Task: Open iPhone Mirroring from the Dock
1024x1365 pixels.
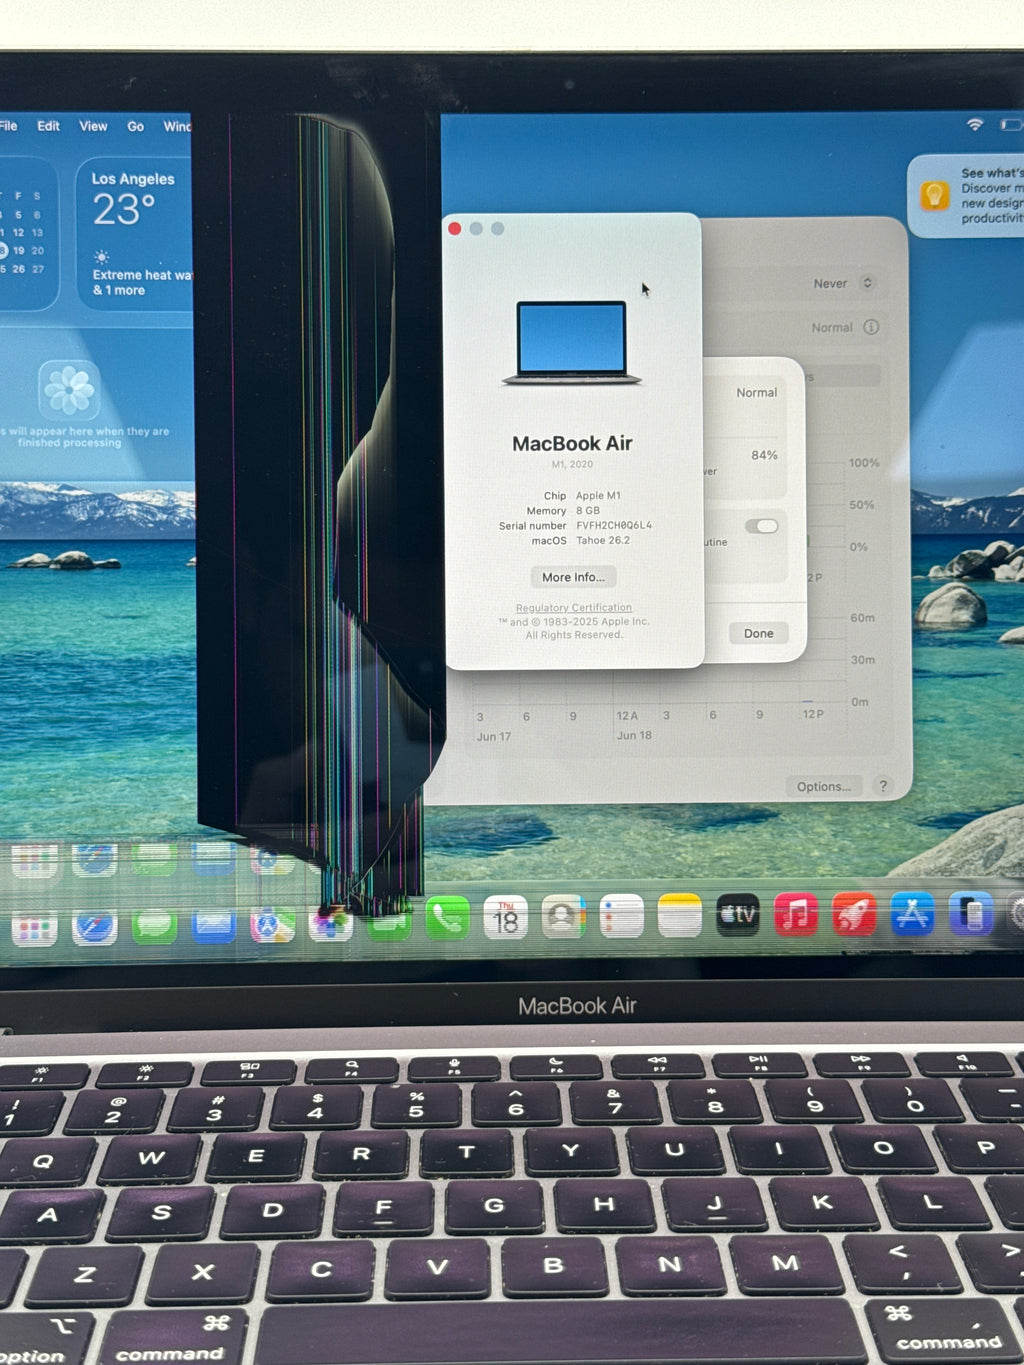Action: [970, 914]
